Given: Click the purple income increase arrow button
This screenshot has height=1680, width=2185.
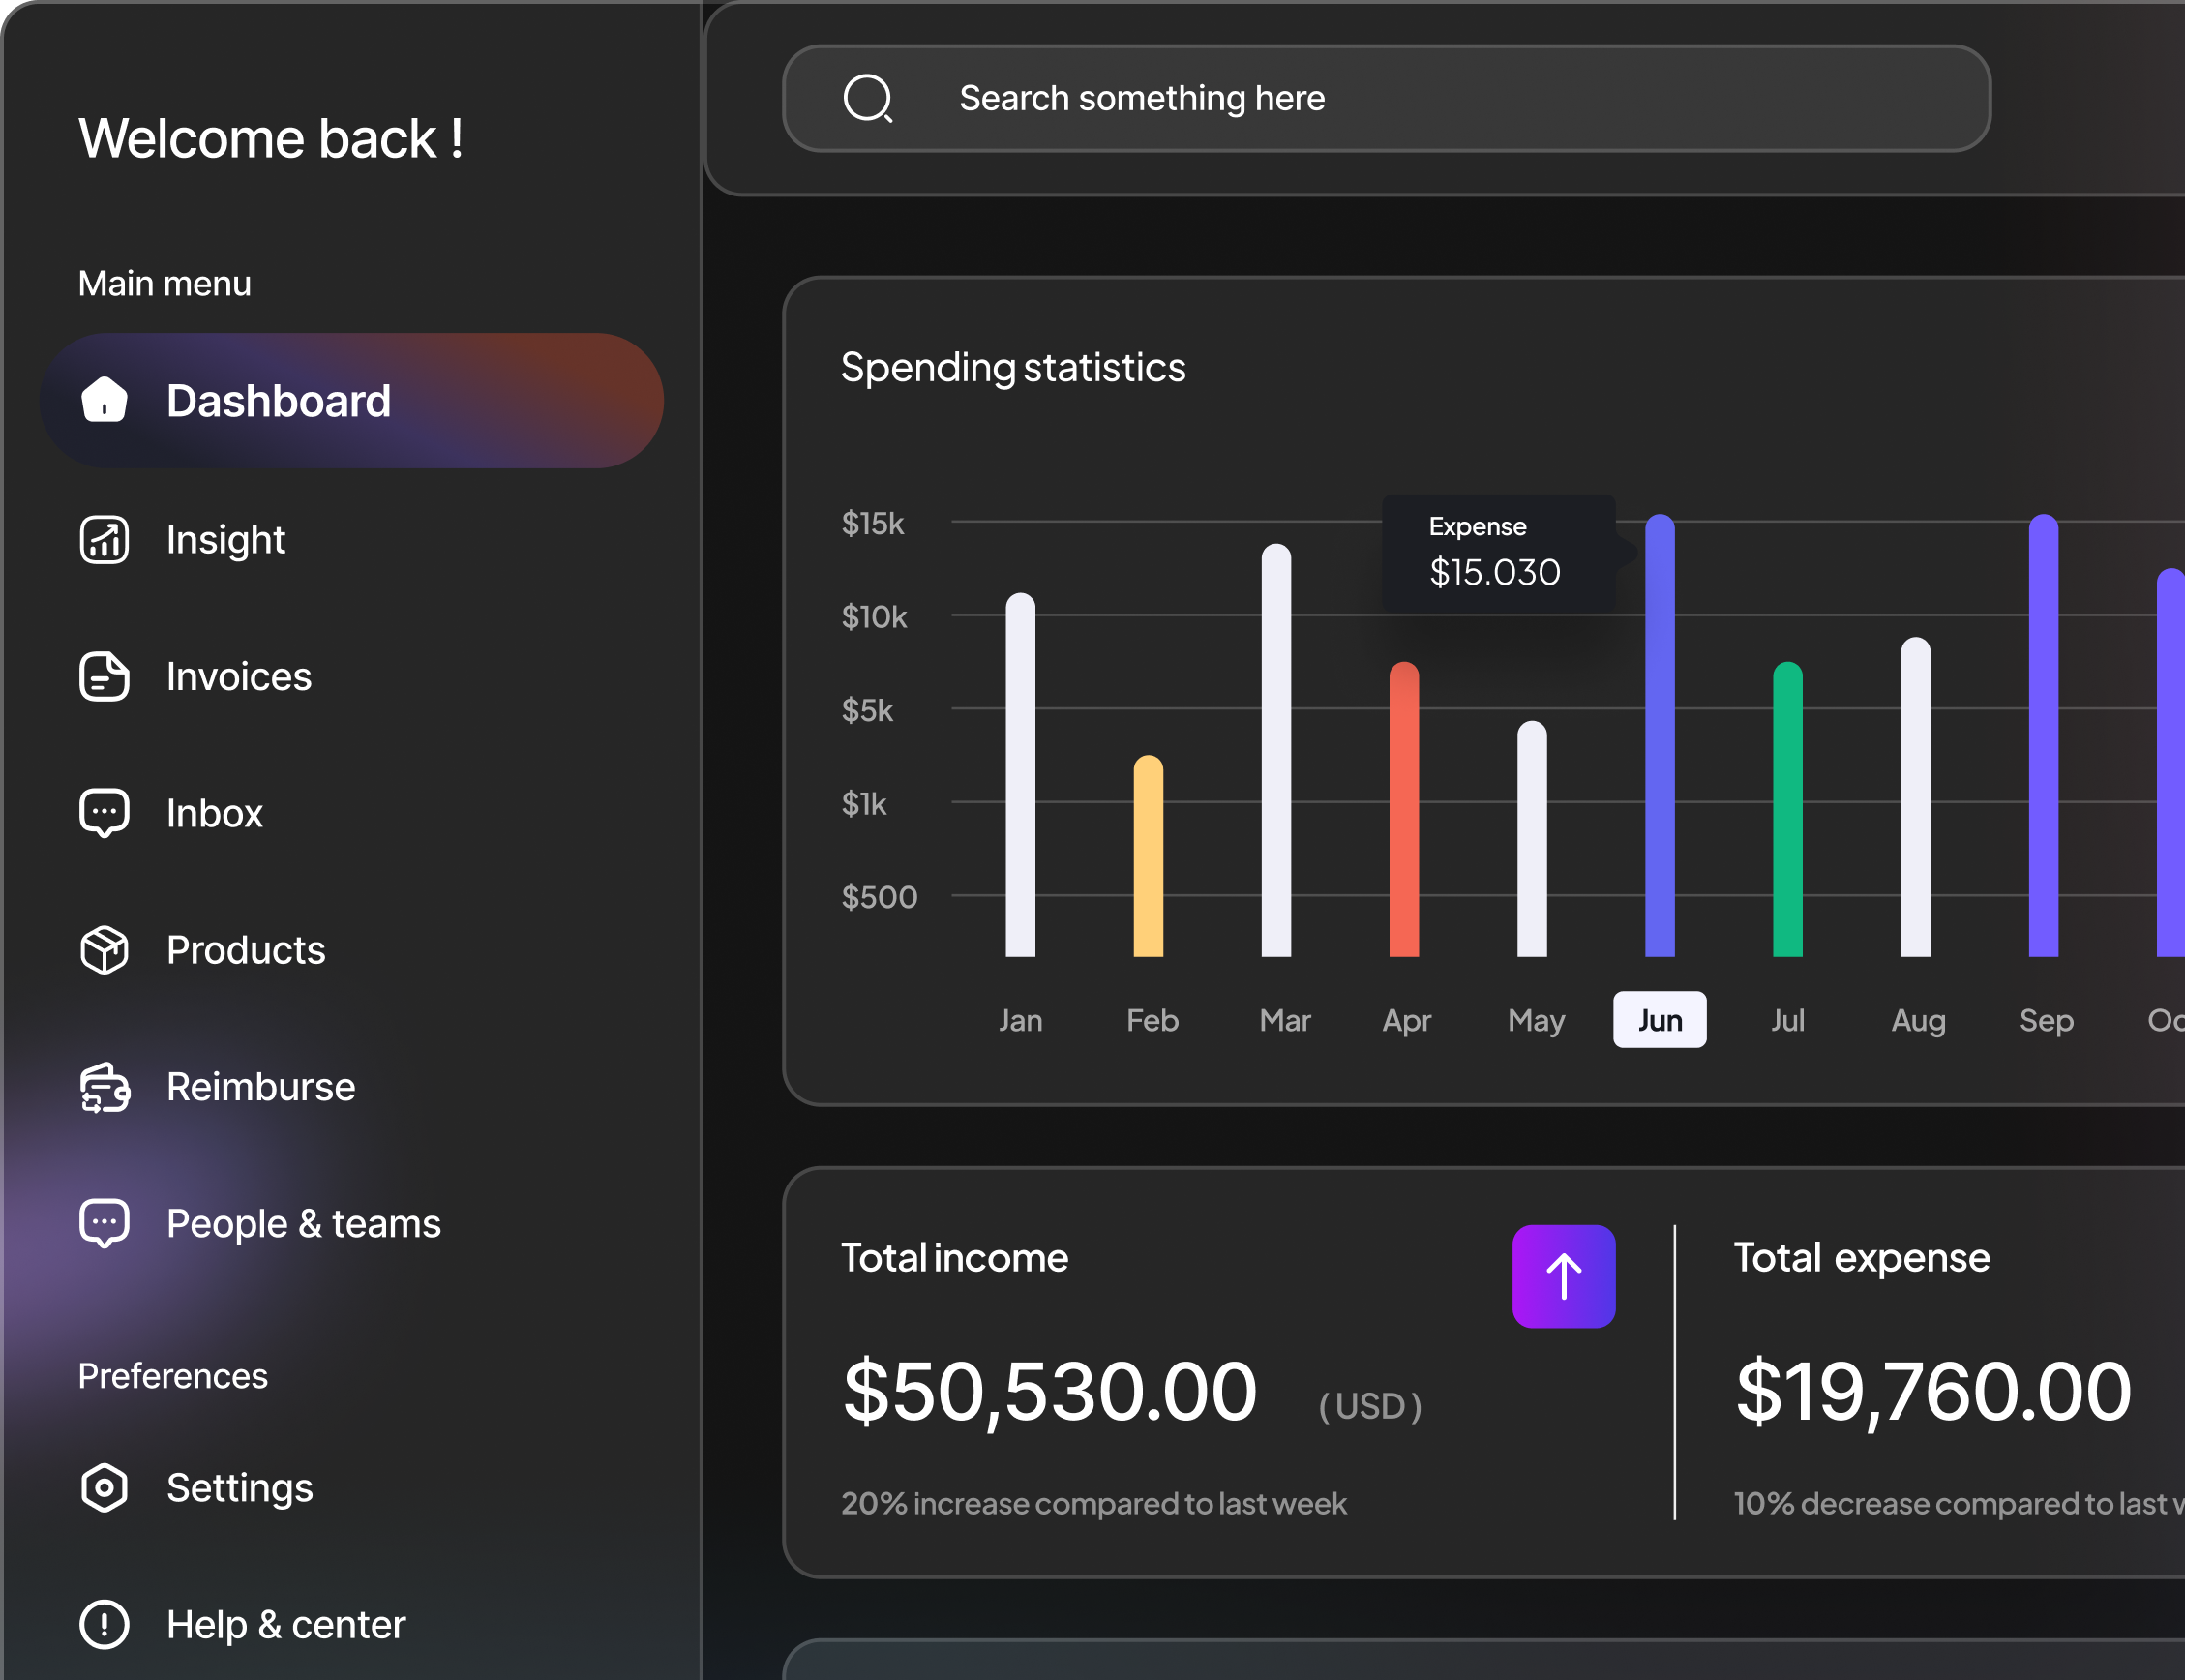Looking at the screenshot, I should 1563,1277.
